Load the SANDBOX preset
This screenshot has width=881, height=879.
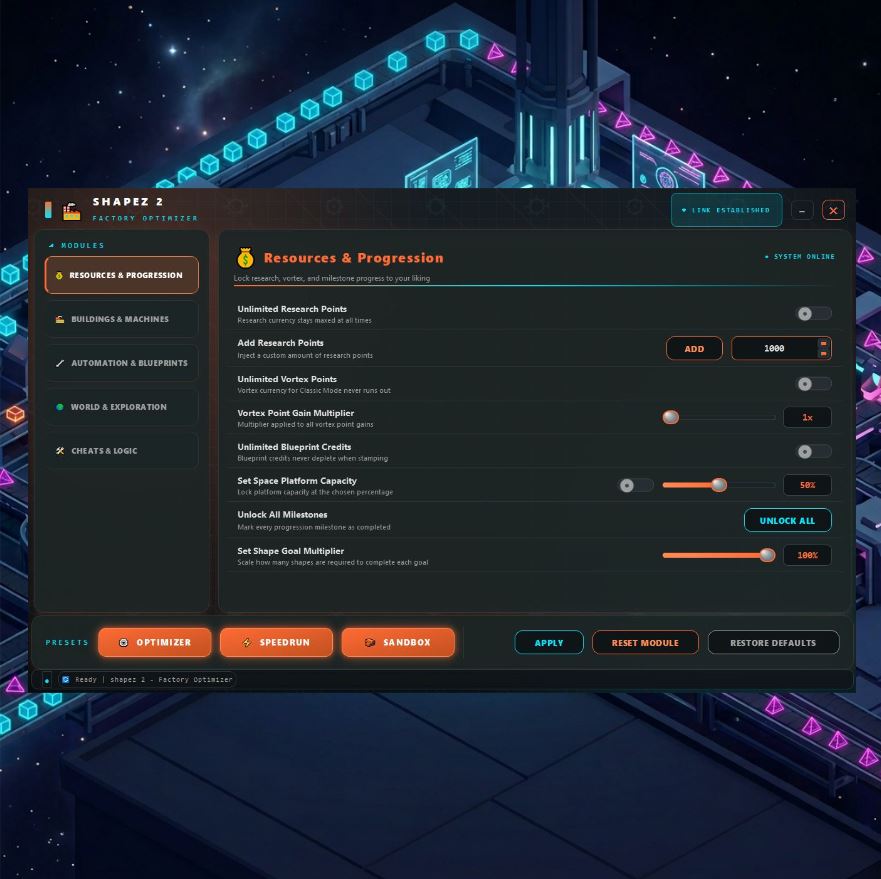pos(398,642)
